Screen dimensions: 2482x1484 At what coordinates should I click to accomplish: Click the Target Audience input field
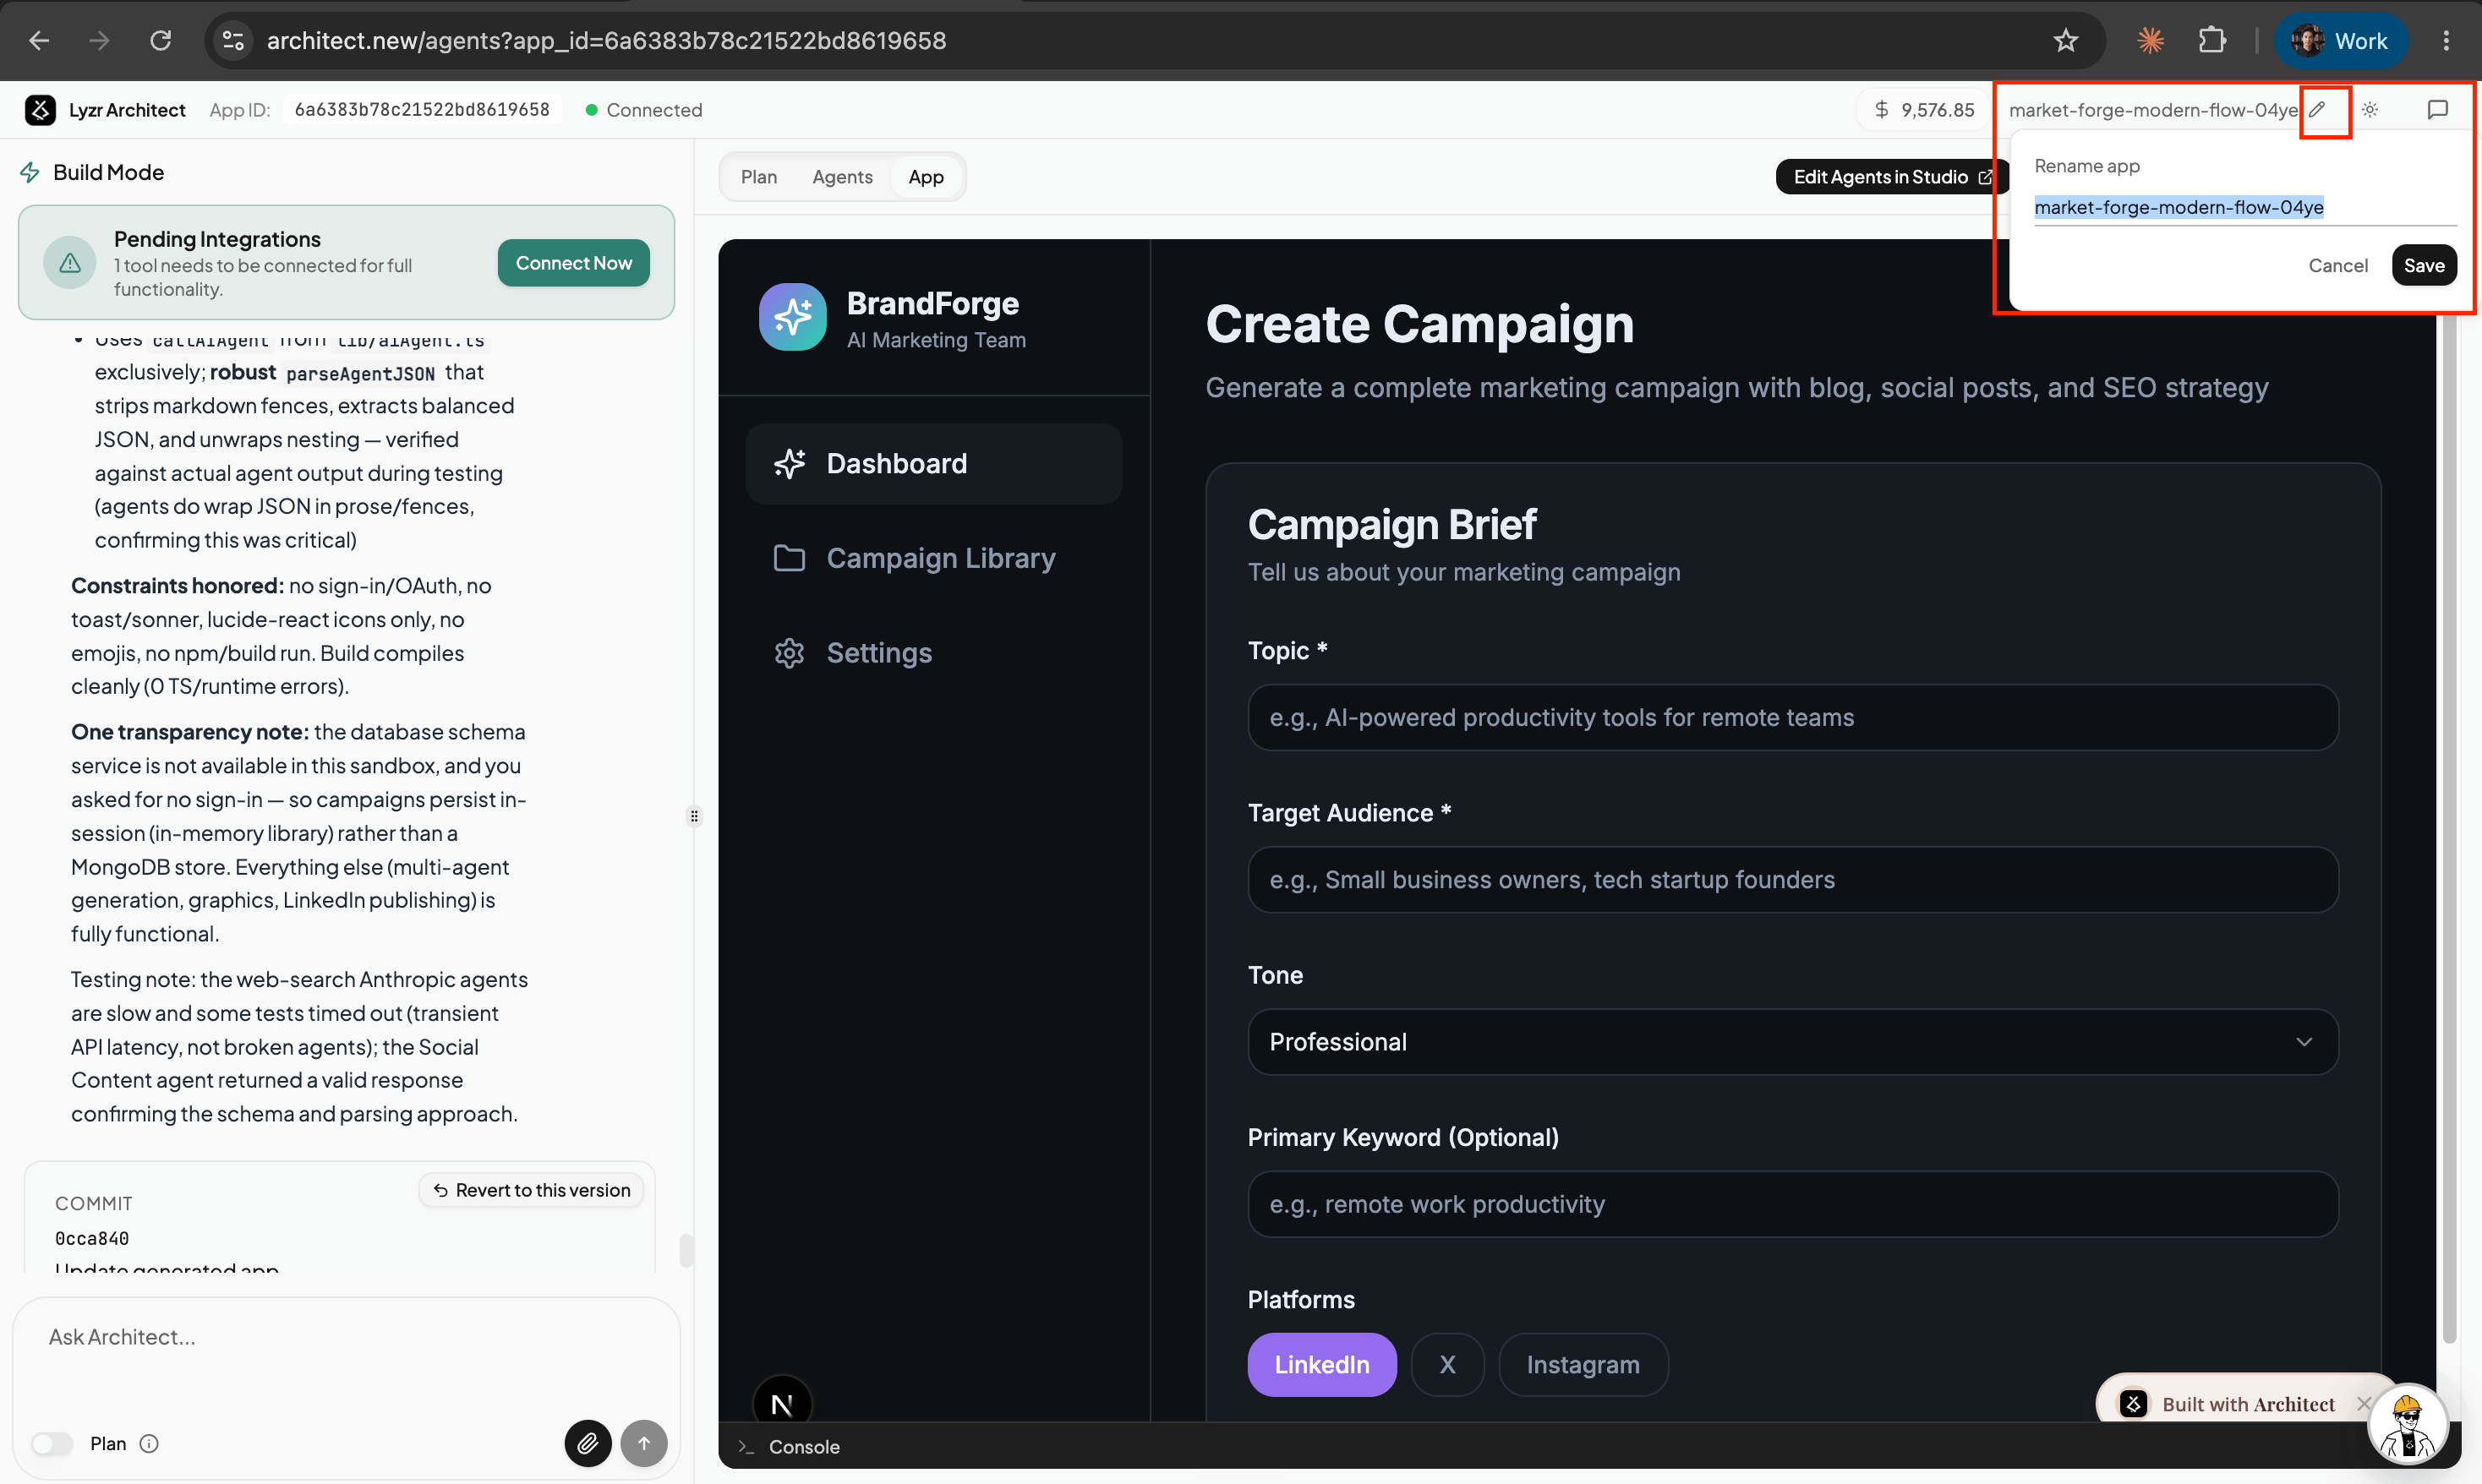coord(1792,880)
